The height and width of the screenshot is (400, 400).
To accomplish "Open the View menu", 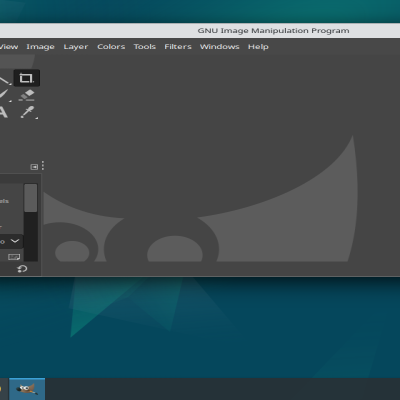I will 9,47.
